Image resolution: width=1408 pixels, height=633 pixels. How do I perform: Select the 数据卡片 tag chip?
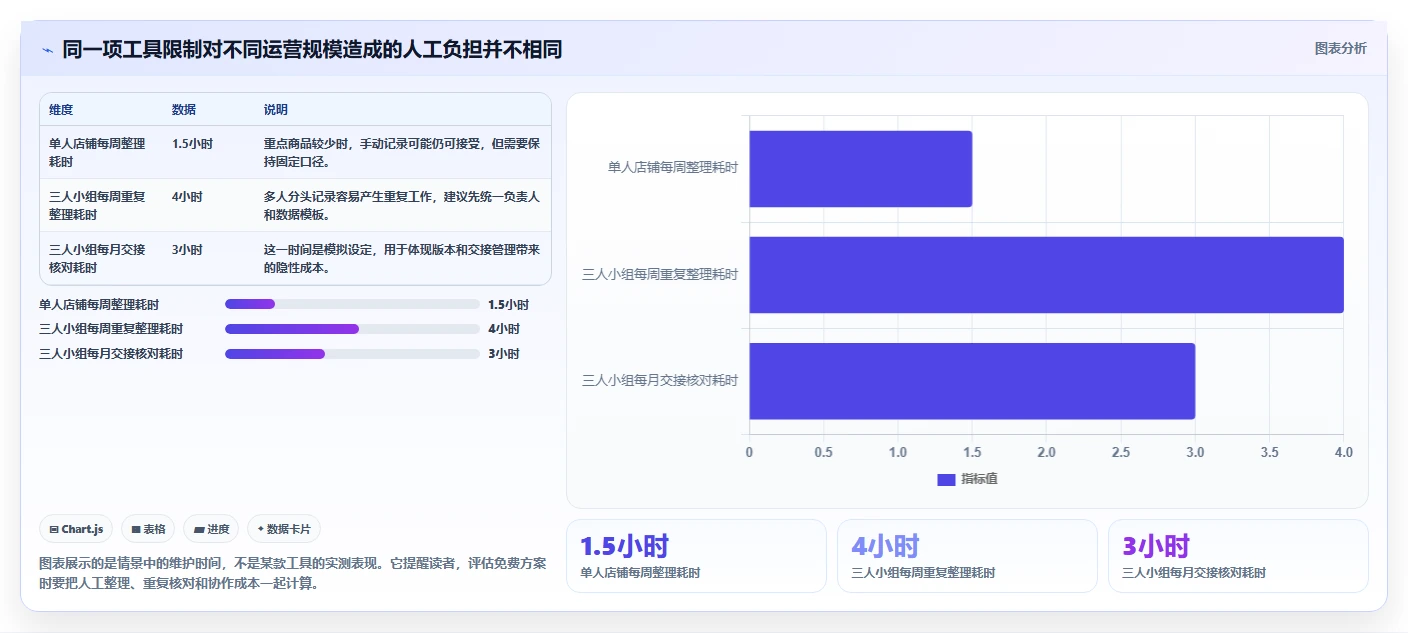tap(284, 529)
